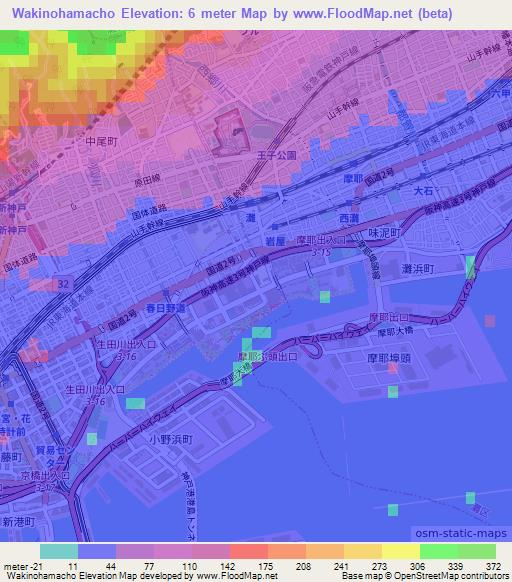Select the yellow 273 to 306 legend swatch
The width and height of the screenshot is (512, 582).
[401, 551]
